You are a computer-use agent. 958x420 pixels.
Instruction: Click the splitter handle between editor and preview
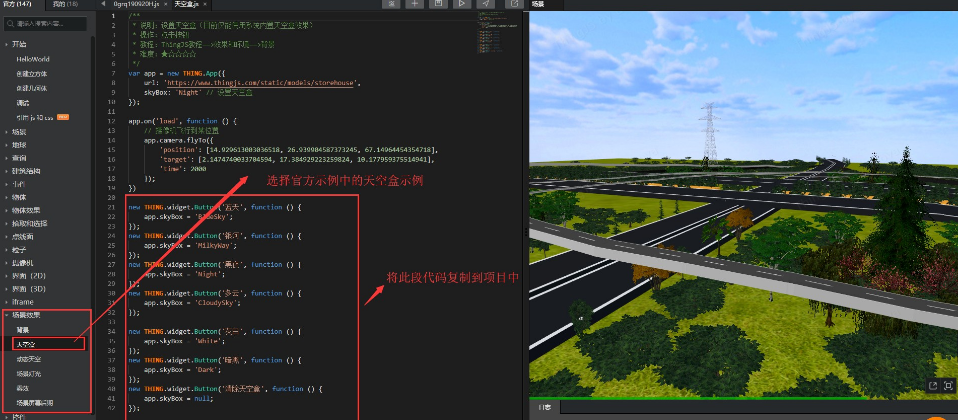pos(526,232)
